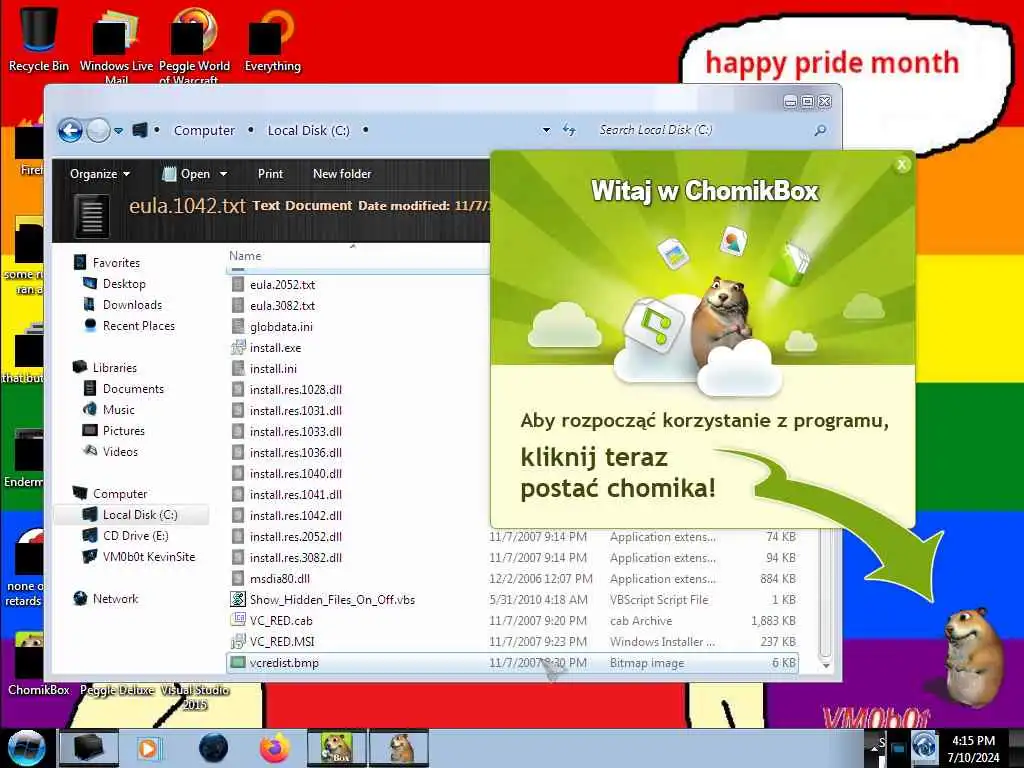The height and width of the screenshot is (768, 1024).
Task: Open the Videos library
Action: coord(120,451)
